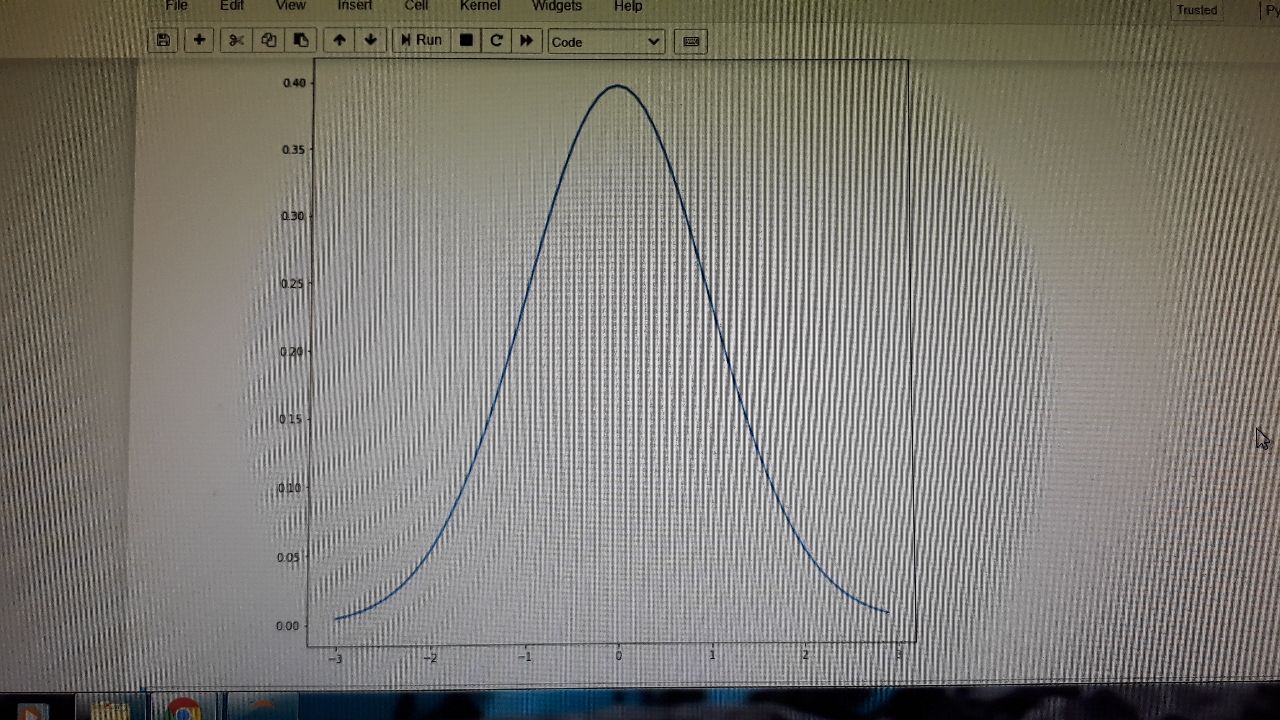Move selected cell up arrow
Image resolution: width=1280 pixels, height=720 pixels.
[x=339, y=41]
